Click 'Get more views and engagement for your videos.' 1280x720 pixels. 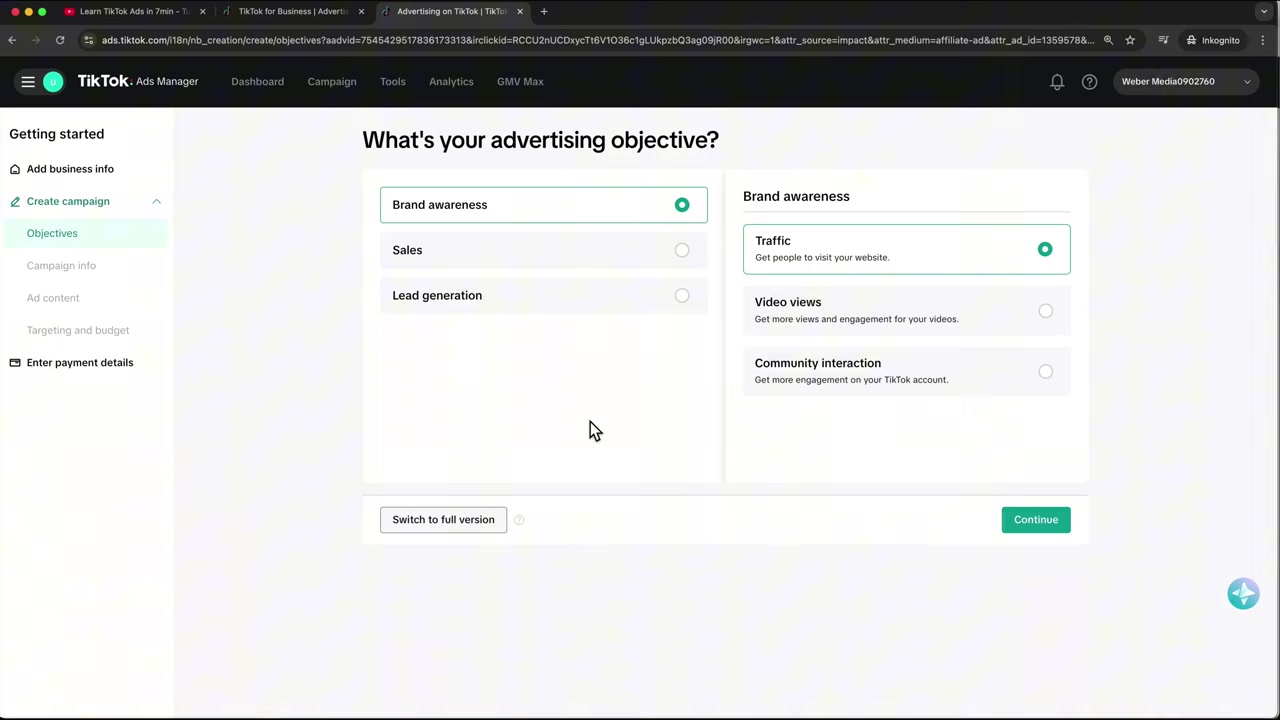pyautogui.click(x=856, y=319)
